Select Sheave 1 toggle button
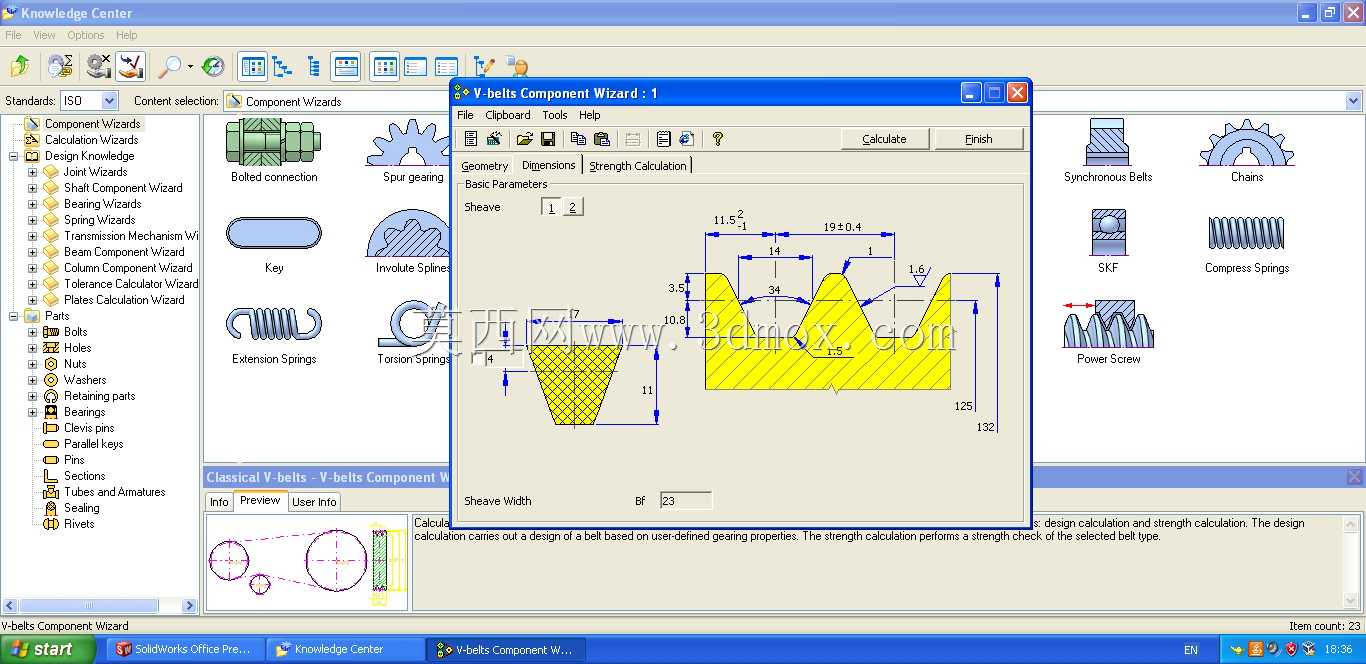 [552, 207]
